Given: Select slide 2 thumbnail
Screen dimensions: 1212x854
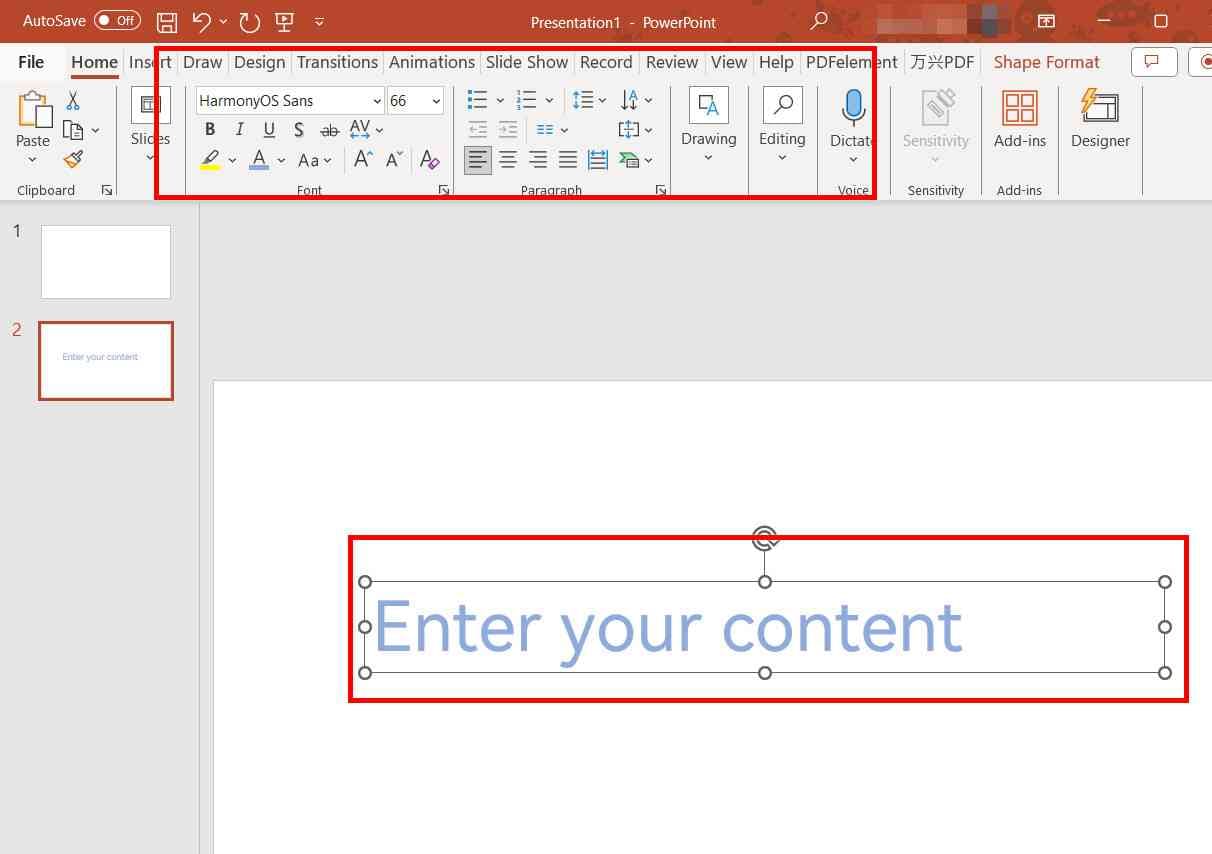Looking at the screenshot, I should 106,360.
